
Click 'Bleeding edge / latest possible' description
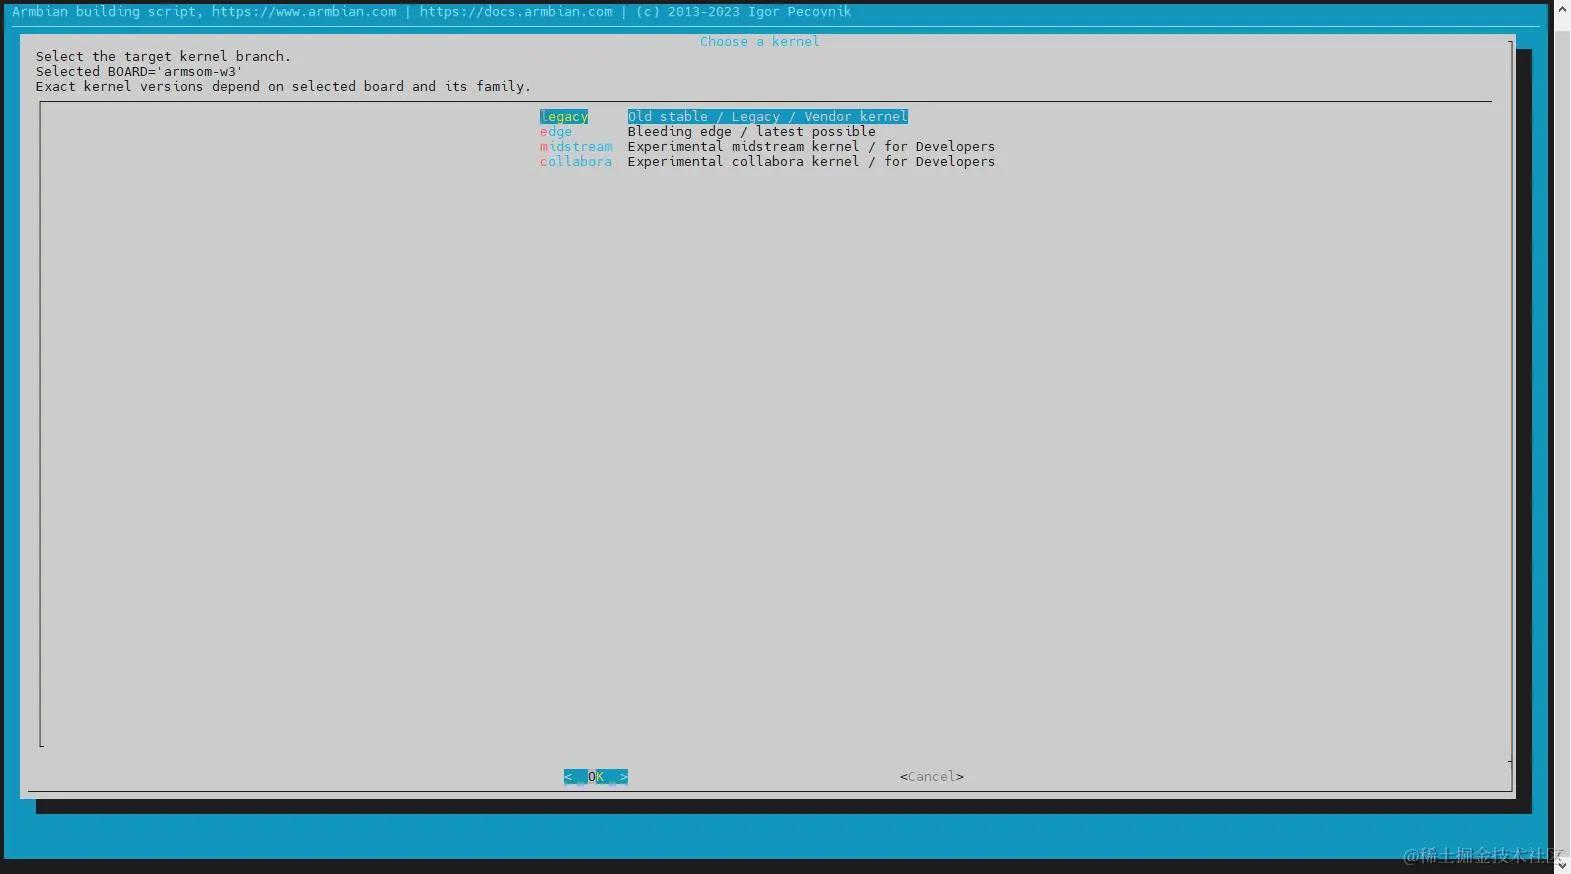pos(752,132)
